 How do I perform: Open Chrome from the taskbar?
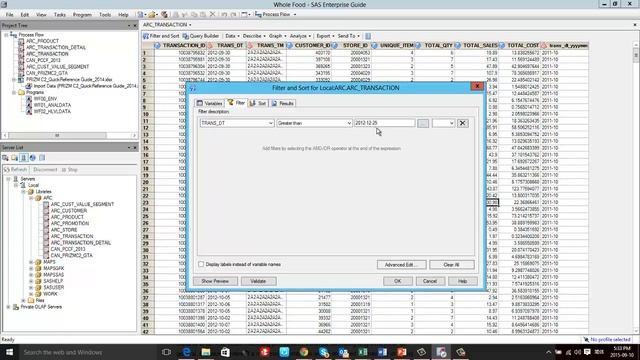[304, 352]
